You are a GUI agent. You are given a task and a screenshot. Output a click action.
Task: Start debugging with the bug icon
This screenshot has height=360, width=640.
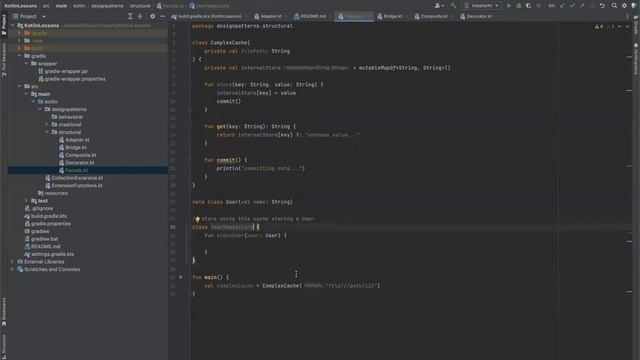pos(519,6)
